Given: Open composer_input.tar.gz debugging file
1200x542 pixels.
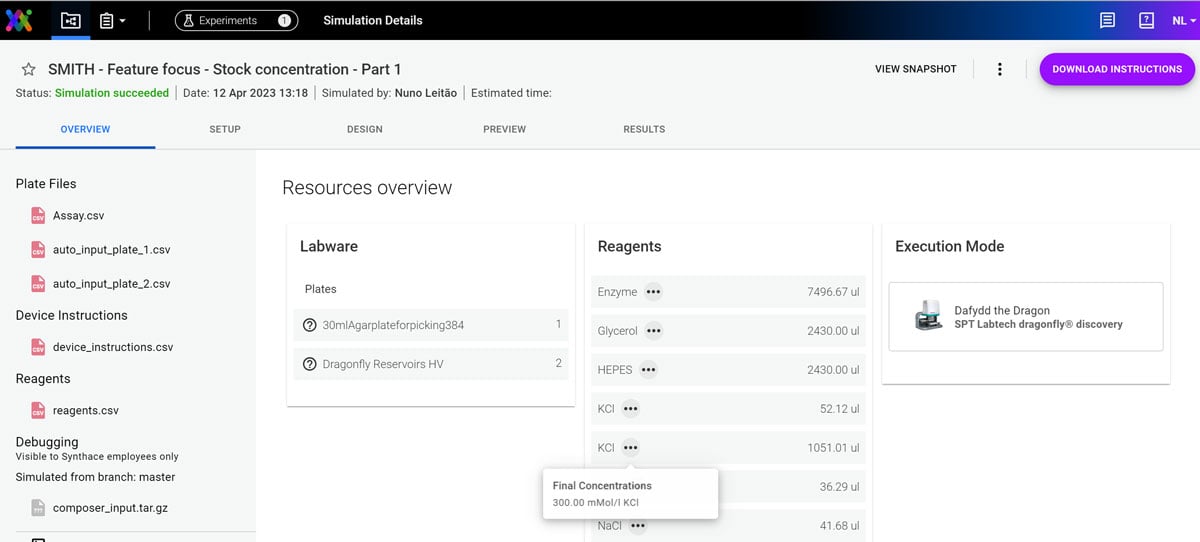Looking at the screenshot, I should [x=110, y=508].
